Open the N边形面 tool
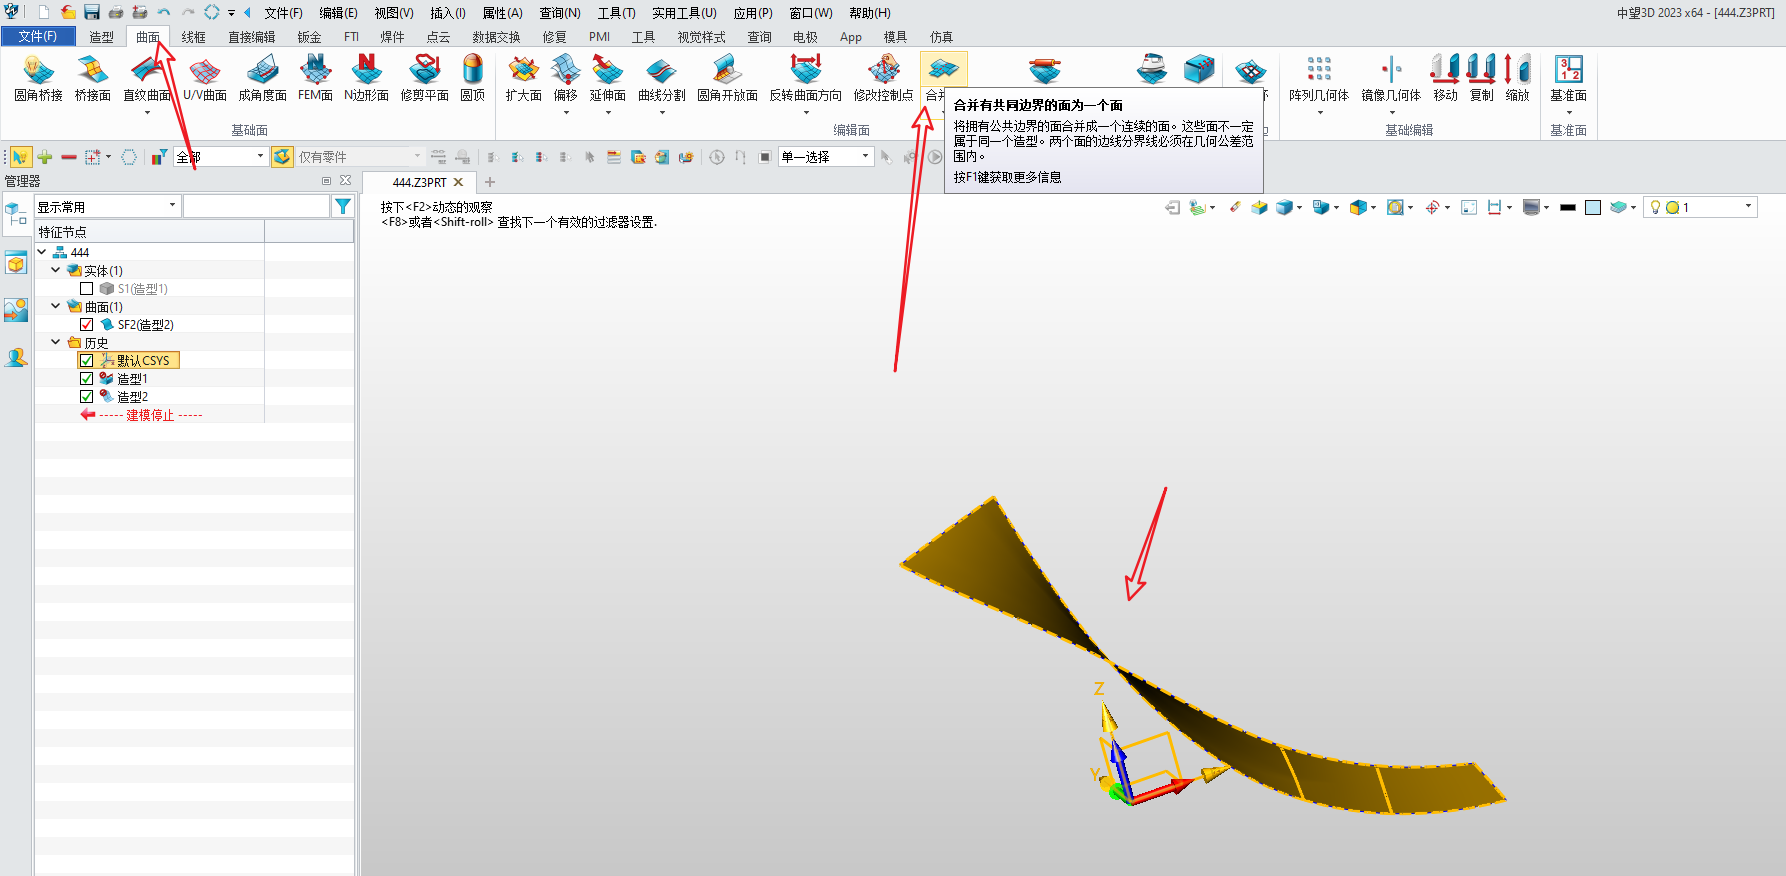The image size is (1786, 876). (x=366, y=78)
